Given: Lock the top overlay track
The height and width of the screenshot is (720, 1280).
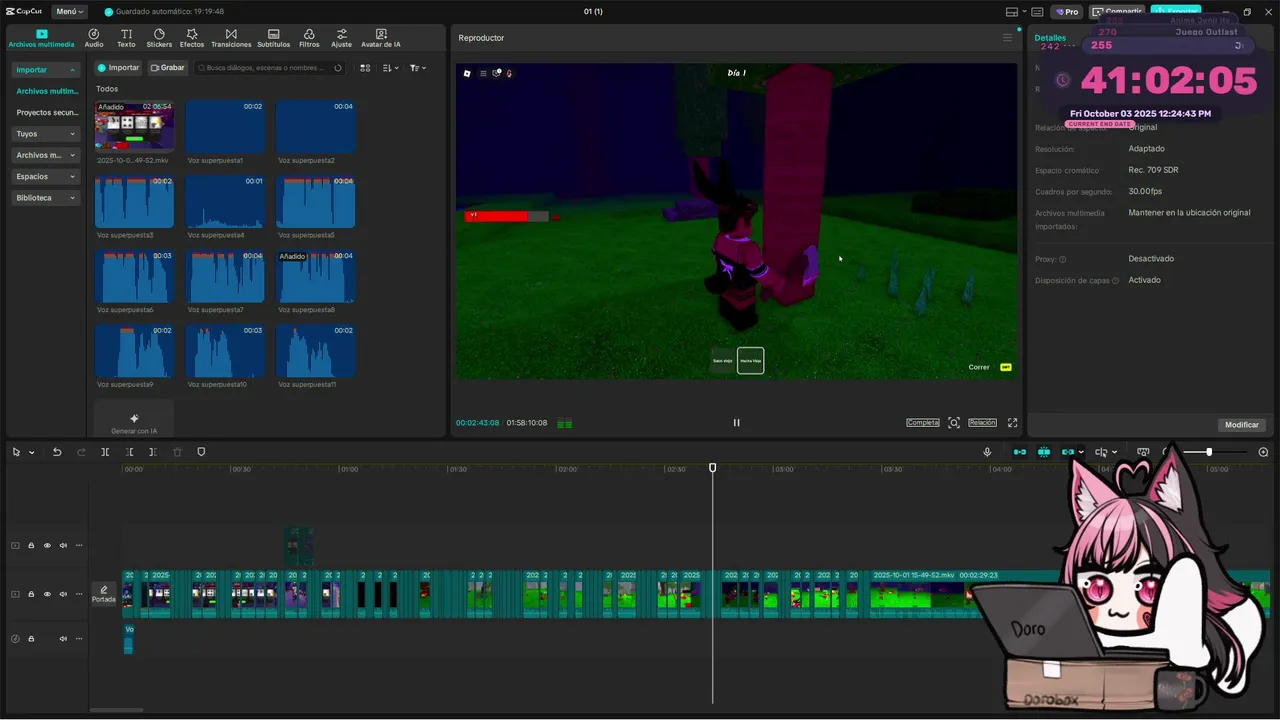Looking at the screenshot, I should click(x=31, y=546).
